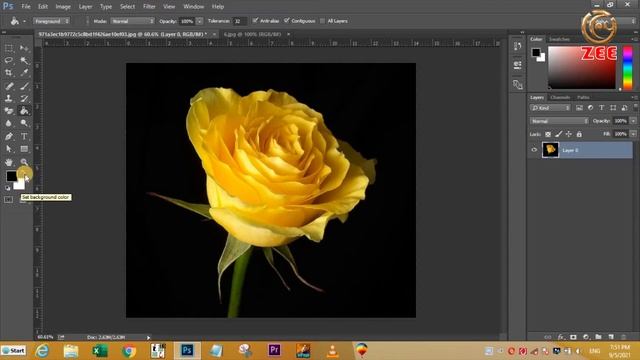The width and height of the screenshot is (640, 360).
Task: Add a layer mask
Action: pos(573,337)
